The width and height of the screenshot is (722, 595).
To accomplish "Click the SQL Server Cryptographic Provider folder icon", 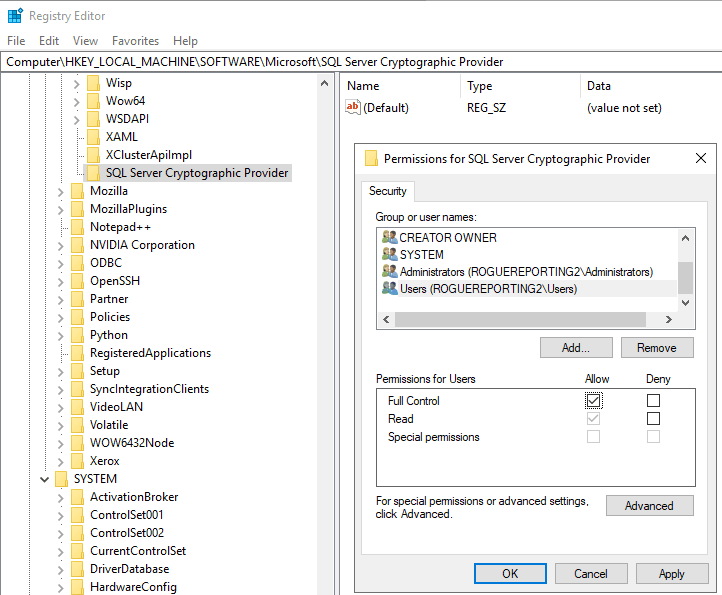I will tap(93, 173).
